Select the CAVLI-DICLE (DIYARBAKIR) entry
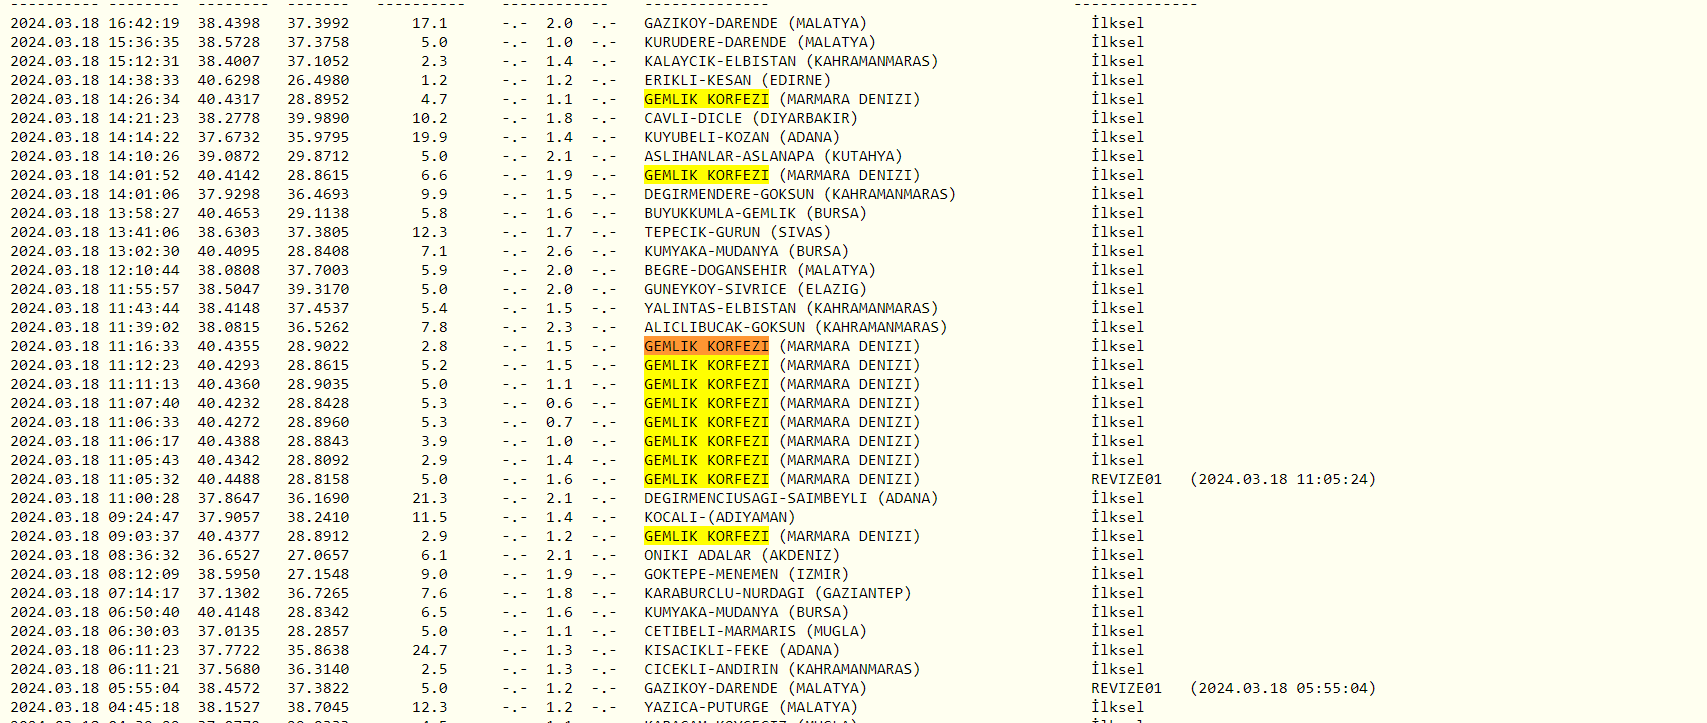The height and width of the screenshot is (723, 1707). 750,118
